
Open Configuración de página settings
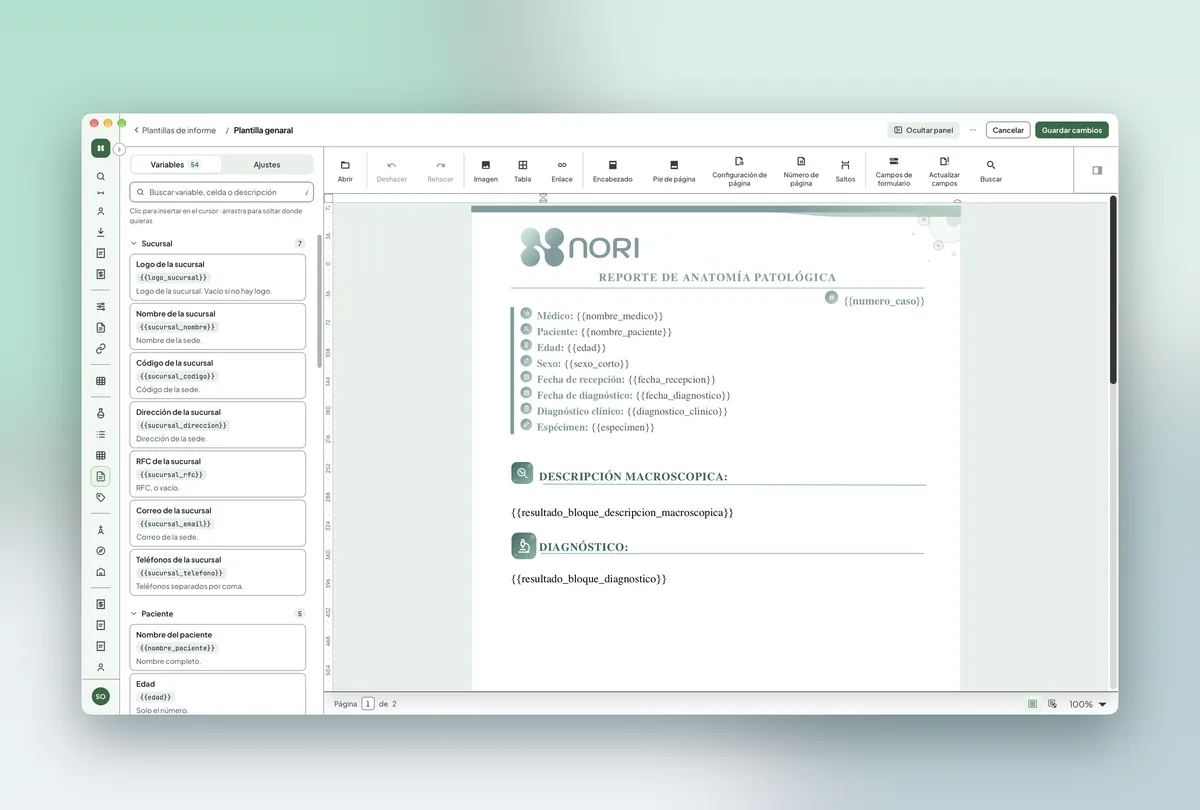click(x=739, y=171)
